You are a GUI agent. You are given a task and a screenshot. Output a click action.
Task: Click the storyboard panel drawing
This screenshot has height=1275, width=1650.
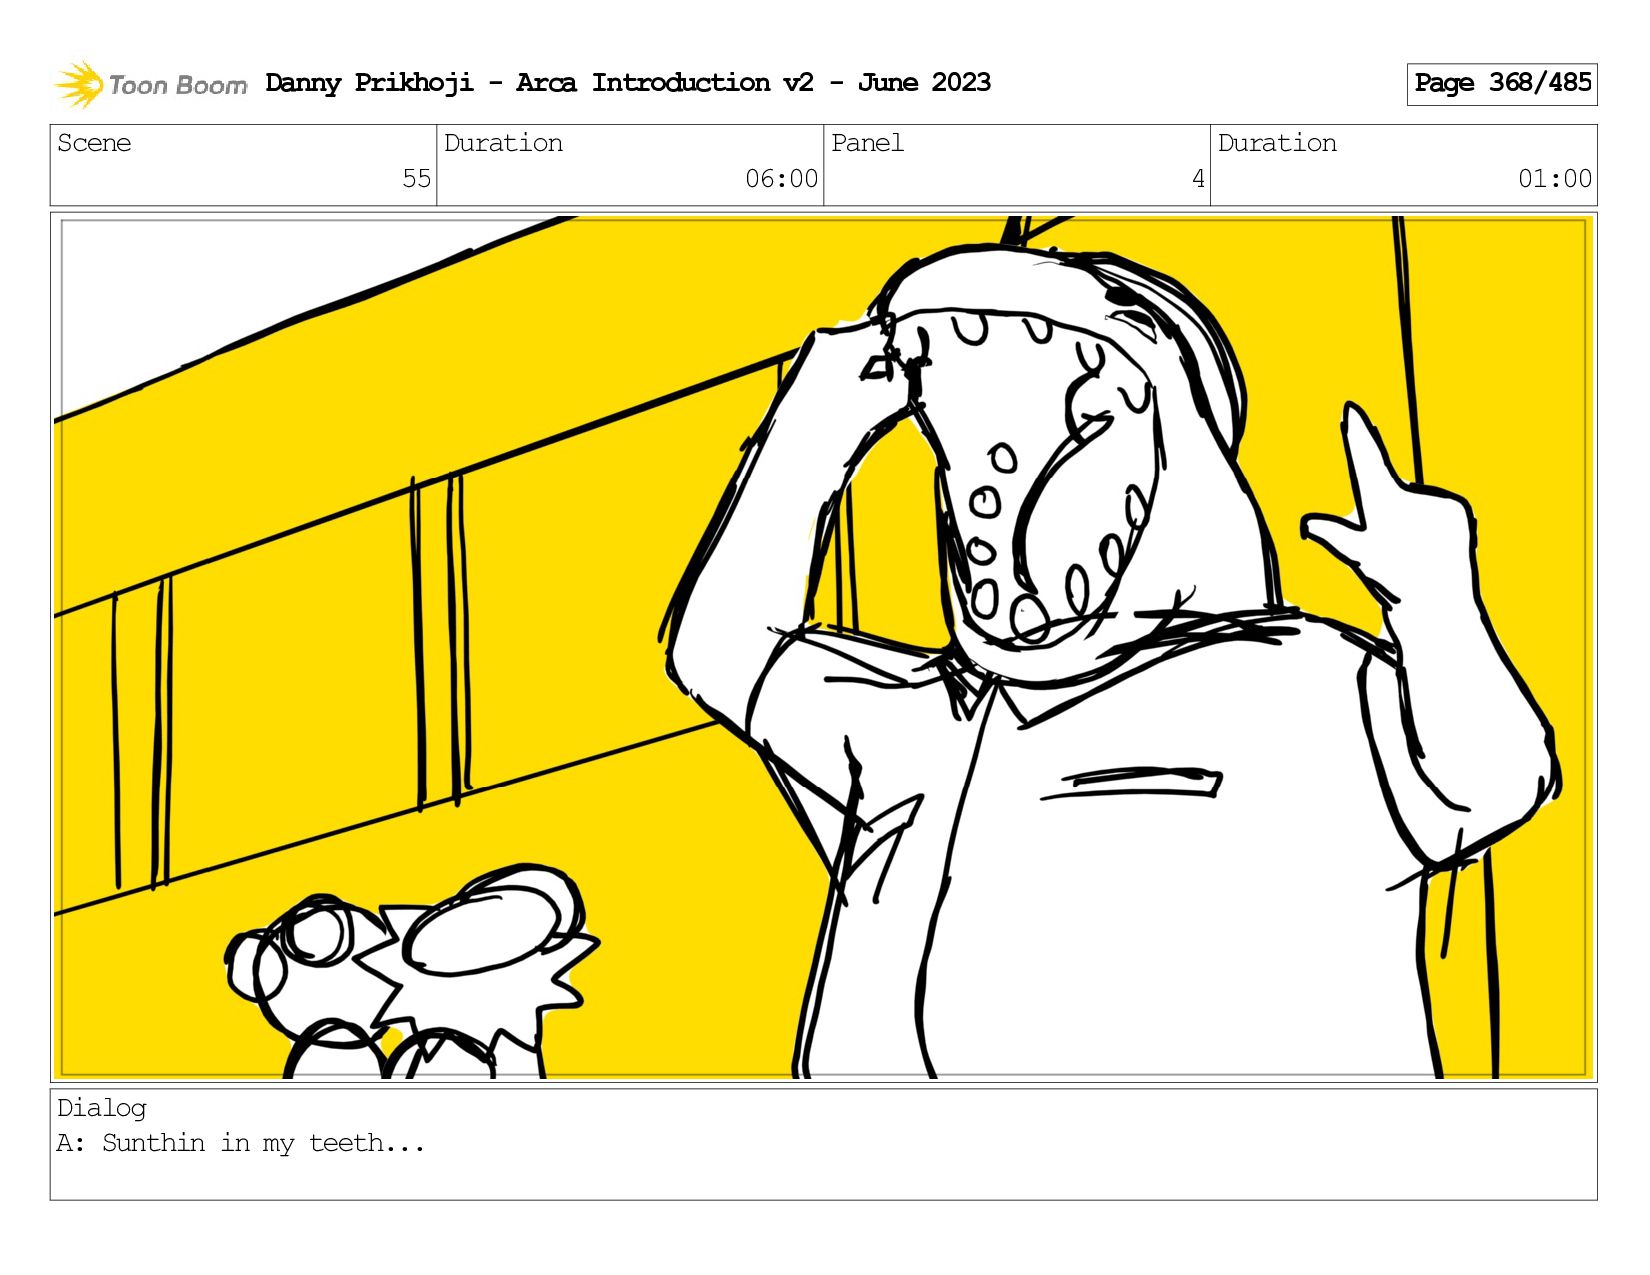click(824, 647)
